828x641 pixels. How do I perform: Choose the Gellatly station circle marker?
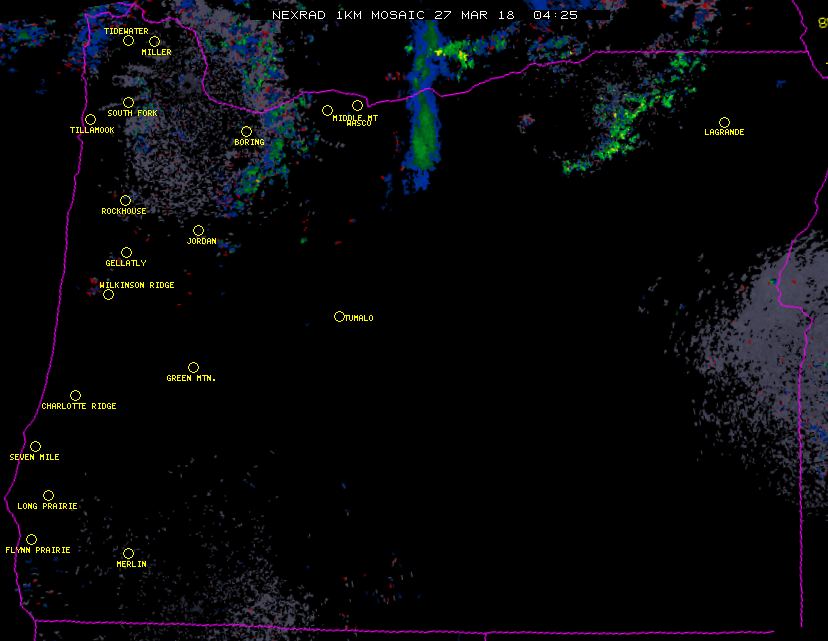coord(126,253)
